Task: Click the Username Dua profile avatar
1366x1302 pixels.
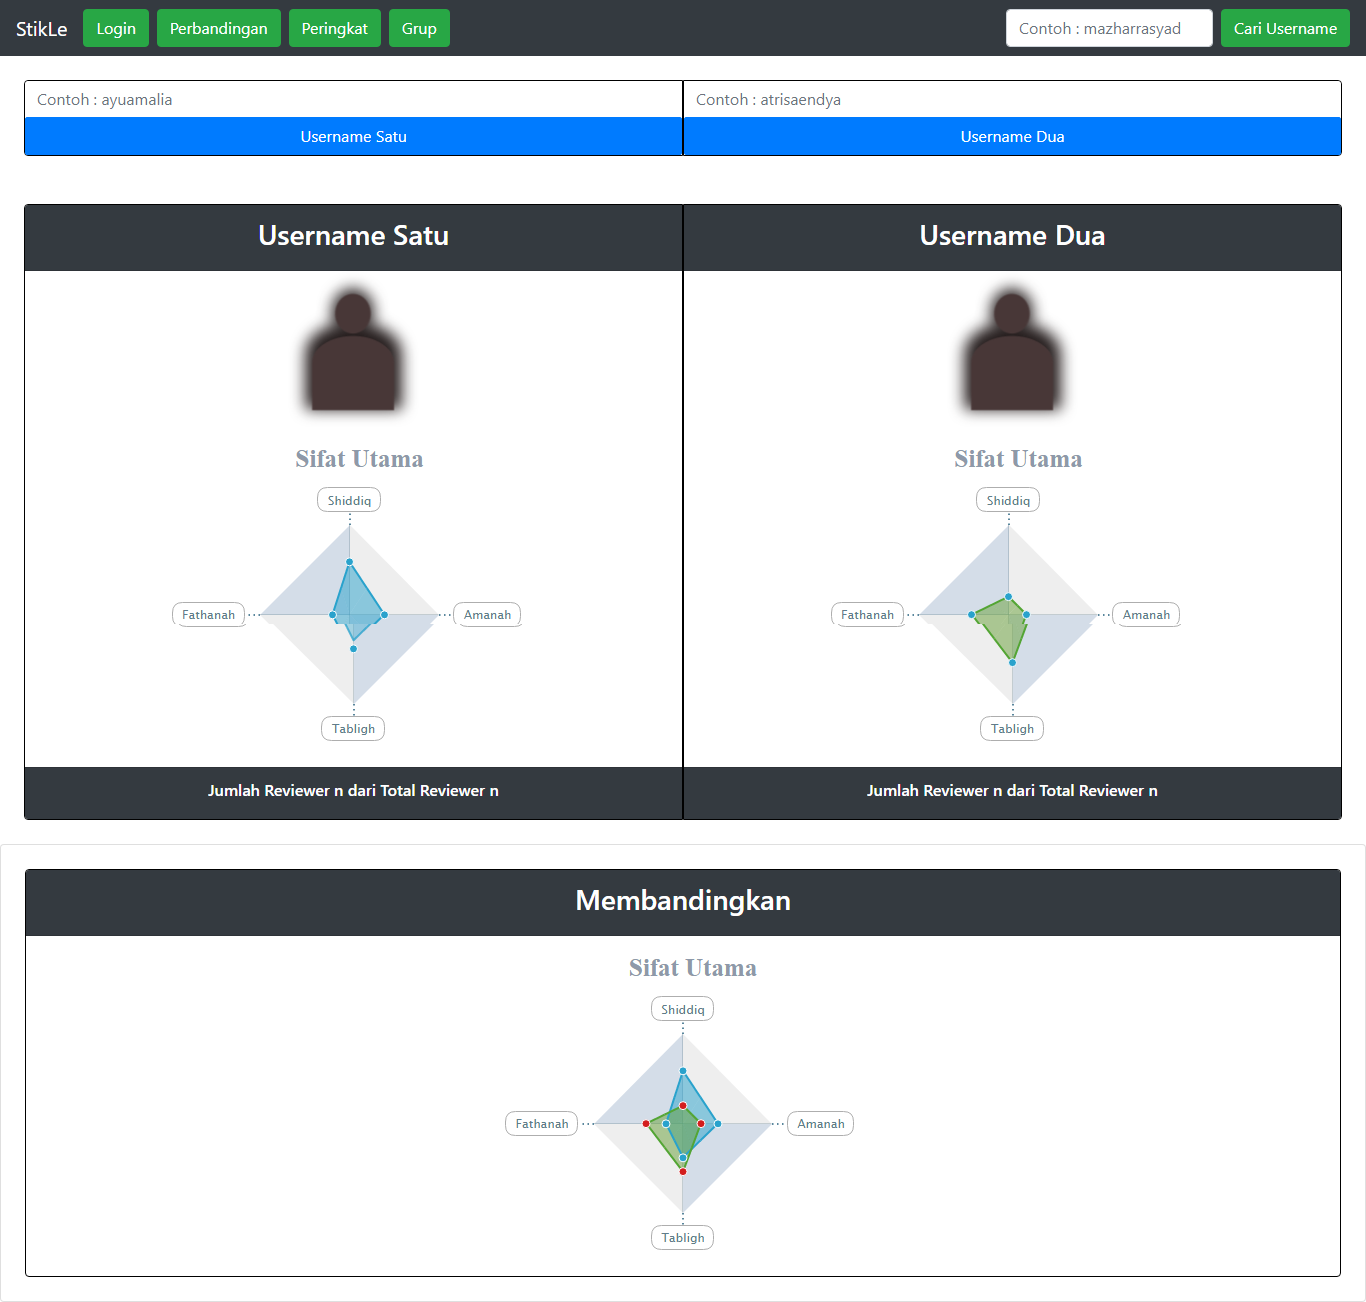Action: (1012, 351)
